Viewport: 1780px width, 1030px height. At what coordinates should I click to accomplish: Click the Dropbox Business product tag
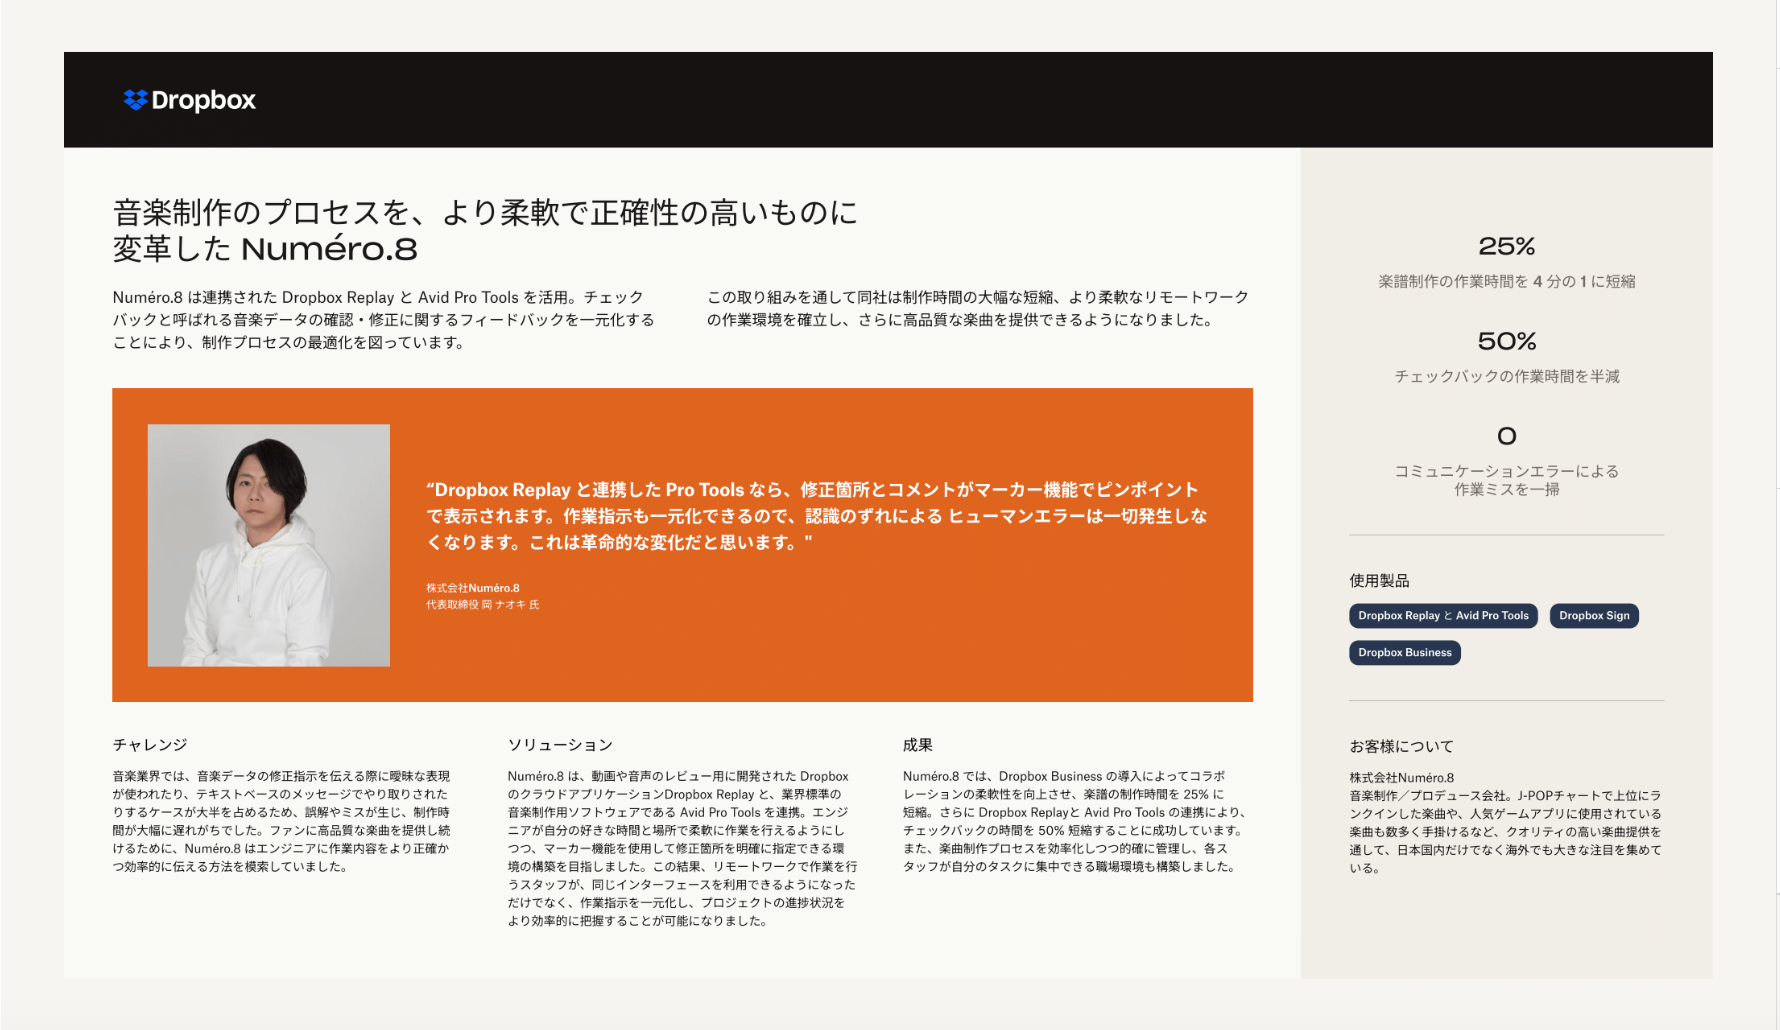(x=1404, y=653)
